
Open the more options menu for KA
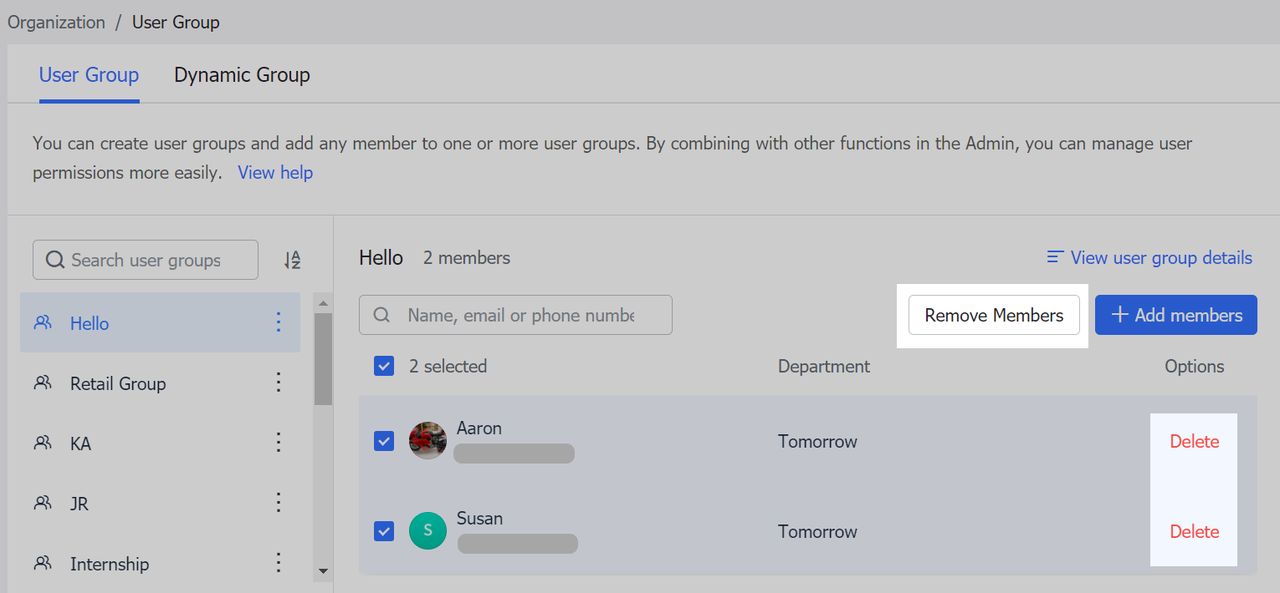[x=279, y=442]
